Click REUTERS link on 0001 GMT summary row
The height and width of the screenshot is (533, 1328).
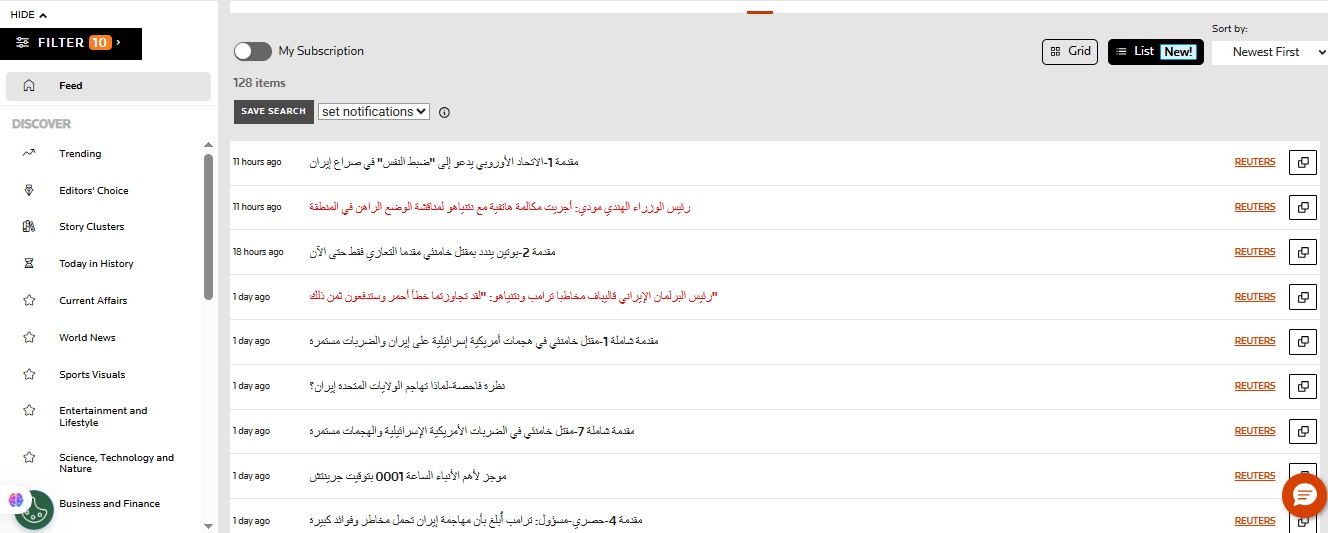[x=1255, y=476]
